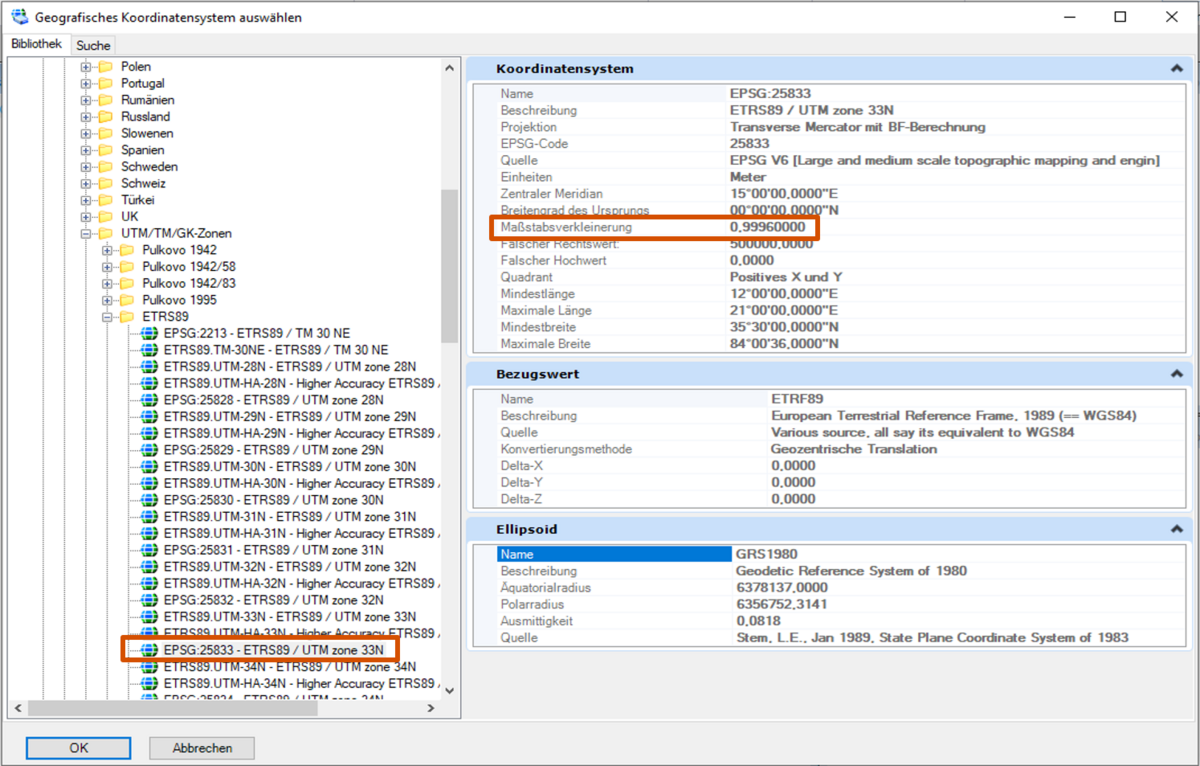The image size is (1200, 766).
Task: Click the globe icon of ETRS89.UTM-28N
Action: [149, 366]
